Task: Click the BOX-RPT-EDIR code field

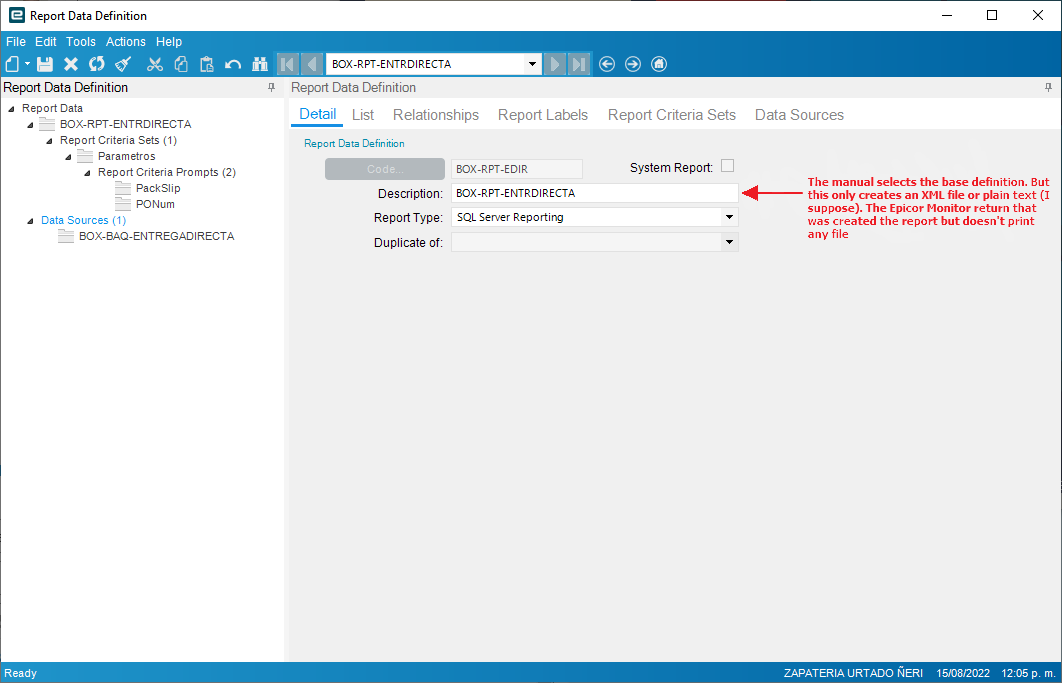Action: [517, 169]
